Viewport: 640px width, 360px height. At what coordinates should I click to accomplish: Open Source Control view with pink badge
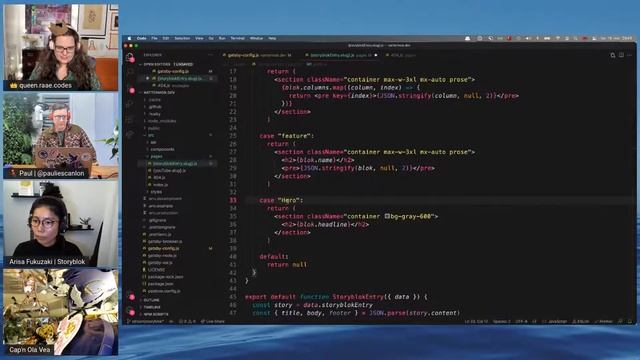click(x=131, y=90)
